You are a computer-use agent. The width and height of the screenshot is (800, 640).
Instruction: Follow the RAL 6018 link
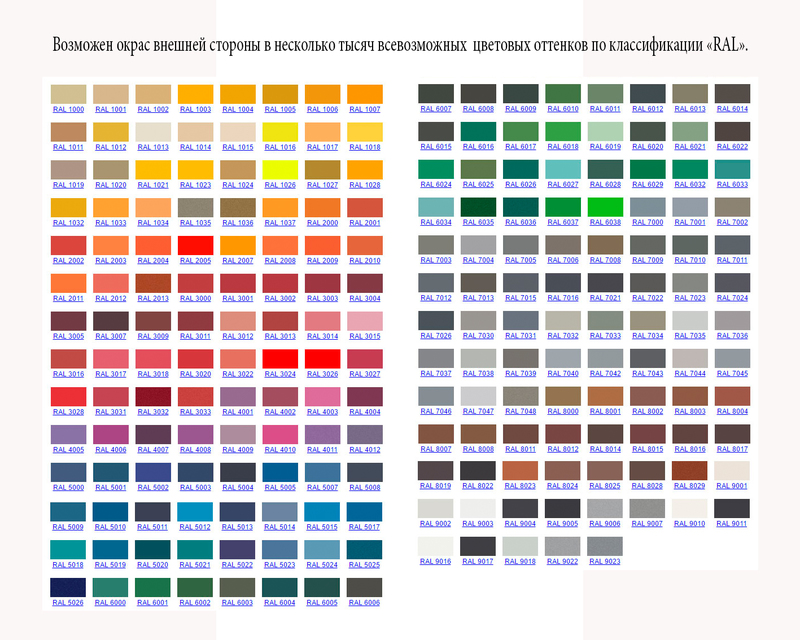562,147
